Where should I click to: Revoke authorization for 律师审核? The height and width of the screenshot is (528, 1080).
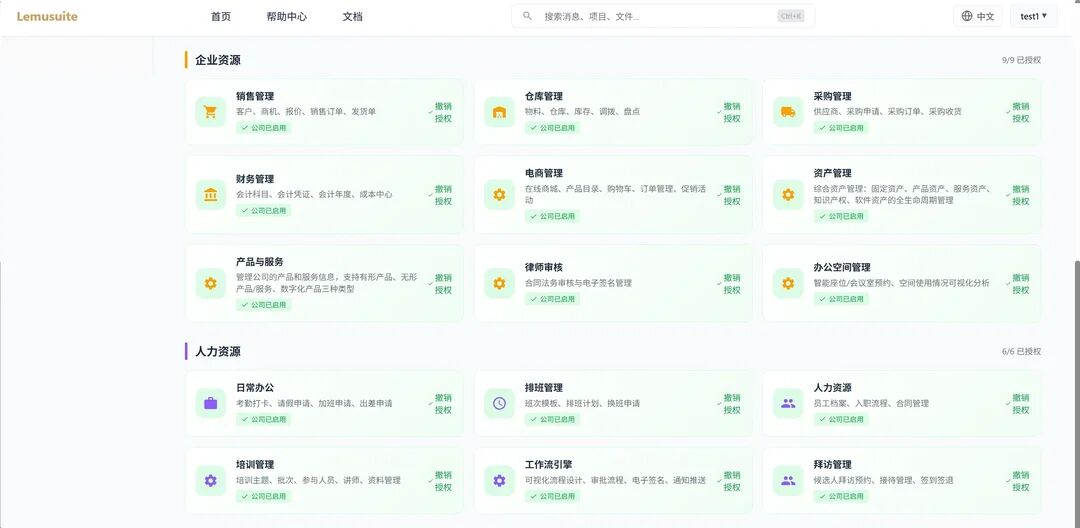(x=731, y=284)
